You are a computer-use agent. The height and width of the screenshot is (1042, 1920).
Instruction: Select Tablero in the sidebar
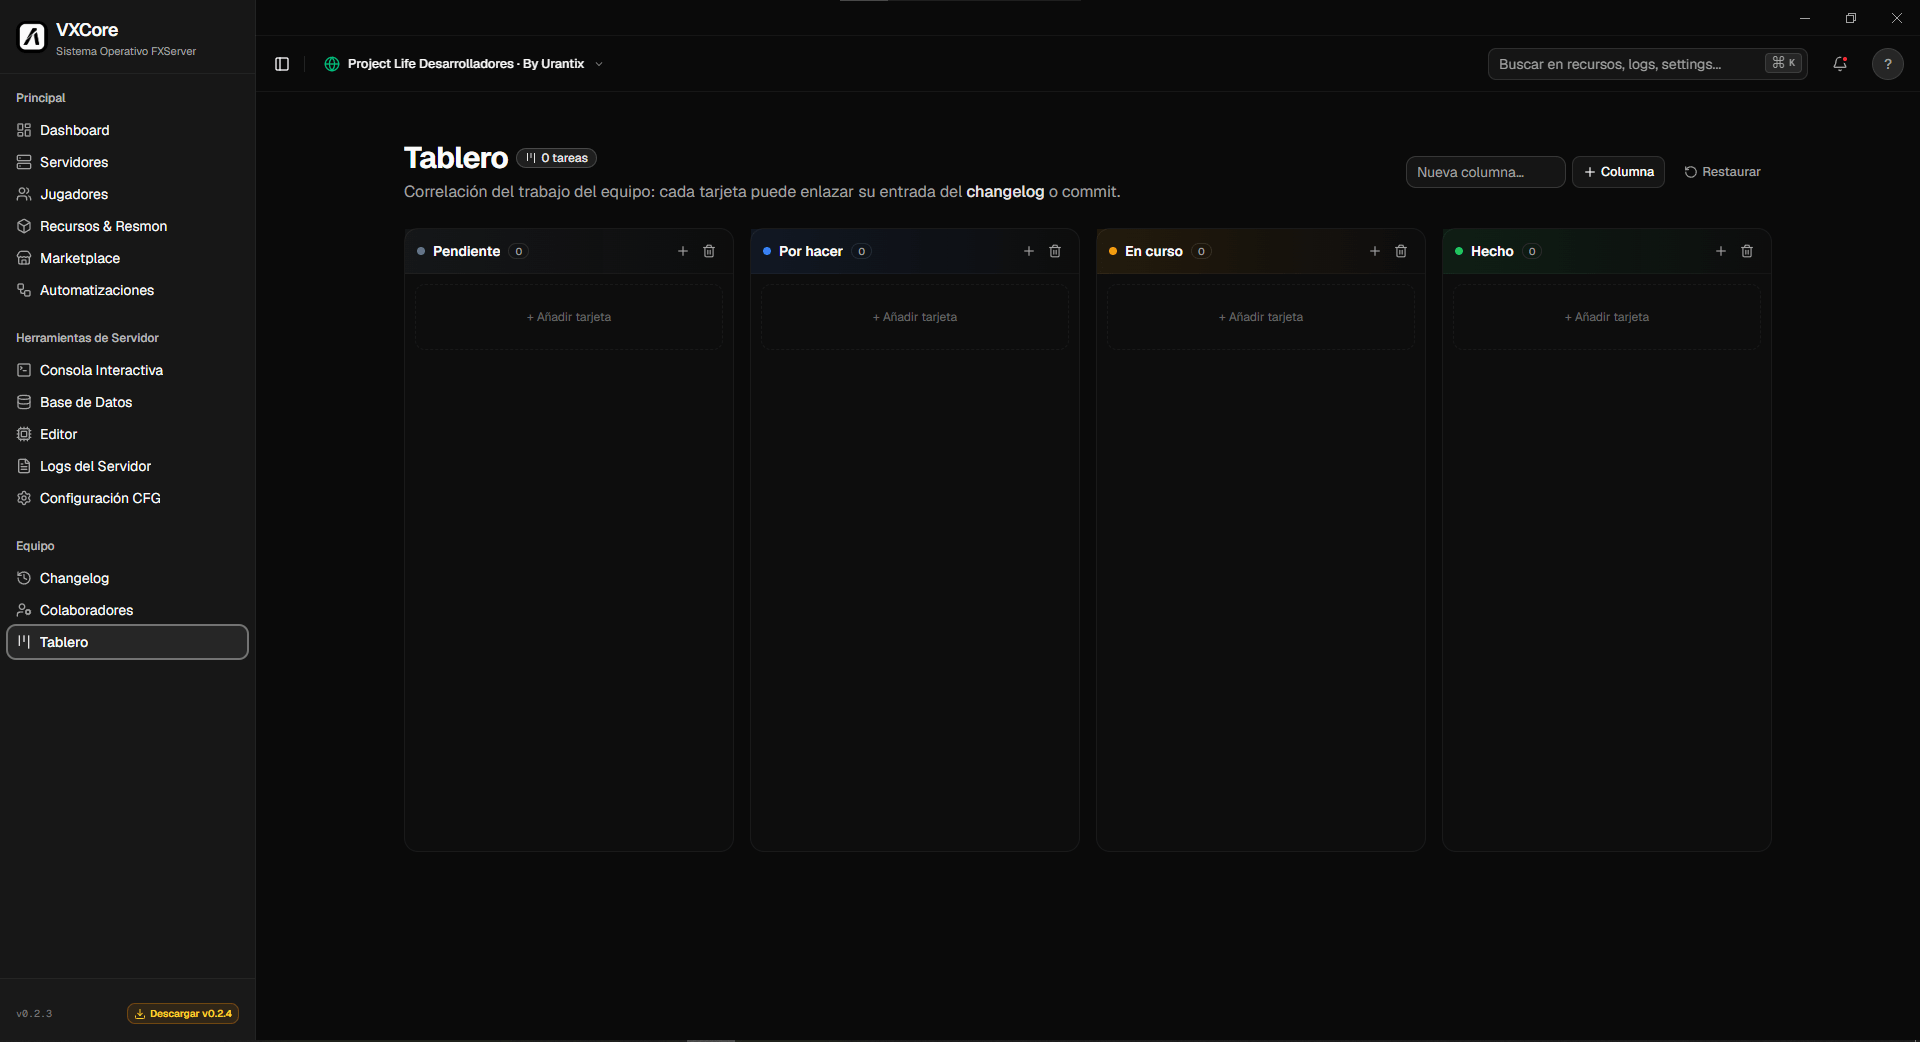point(127,642)
